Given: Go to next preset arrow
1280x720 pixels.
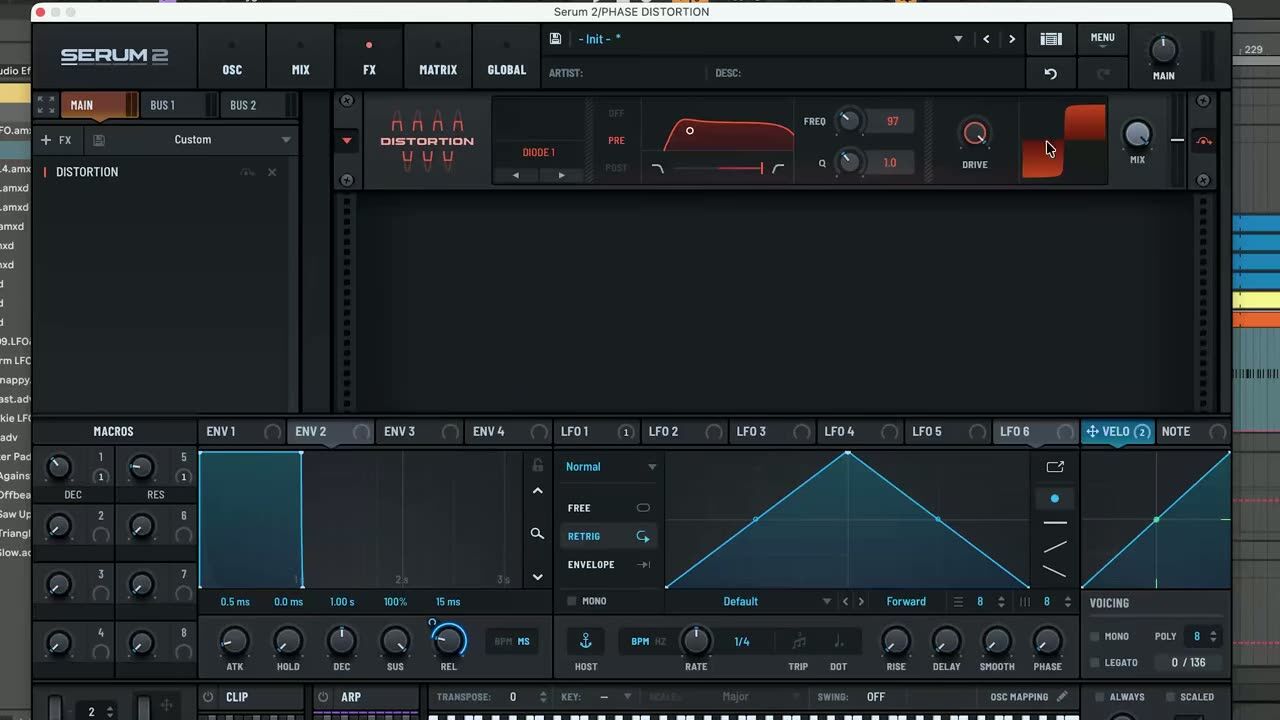Looking at the screenshot, I should click(x=1012, y=39).
